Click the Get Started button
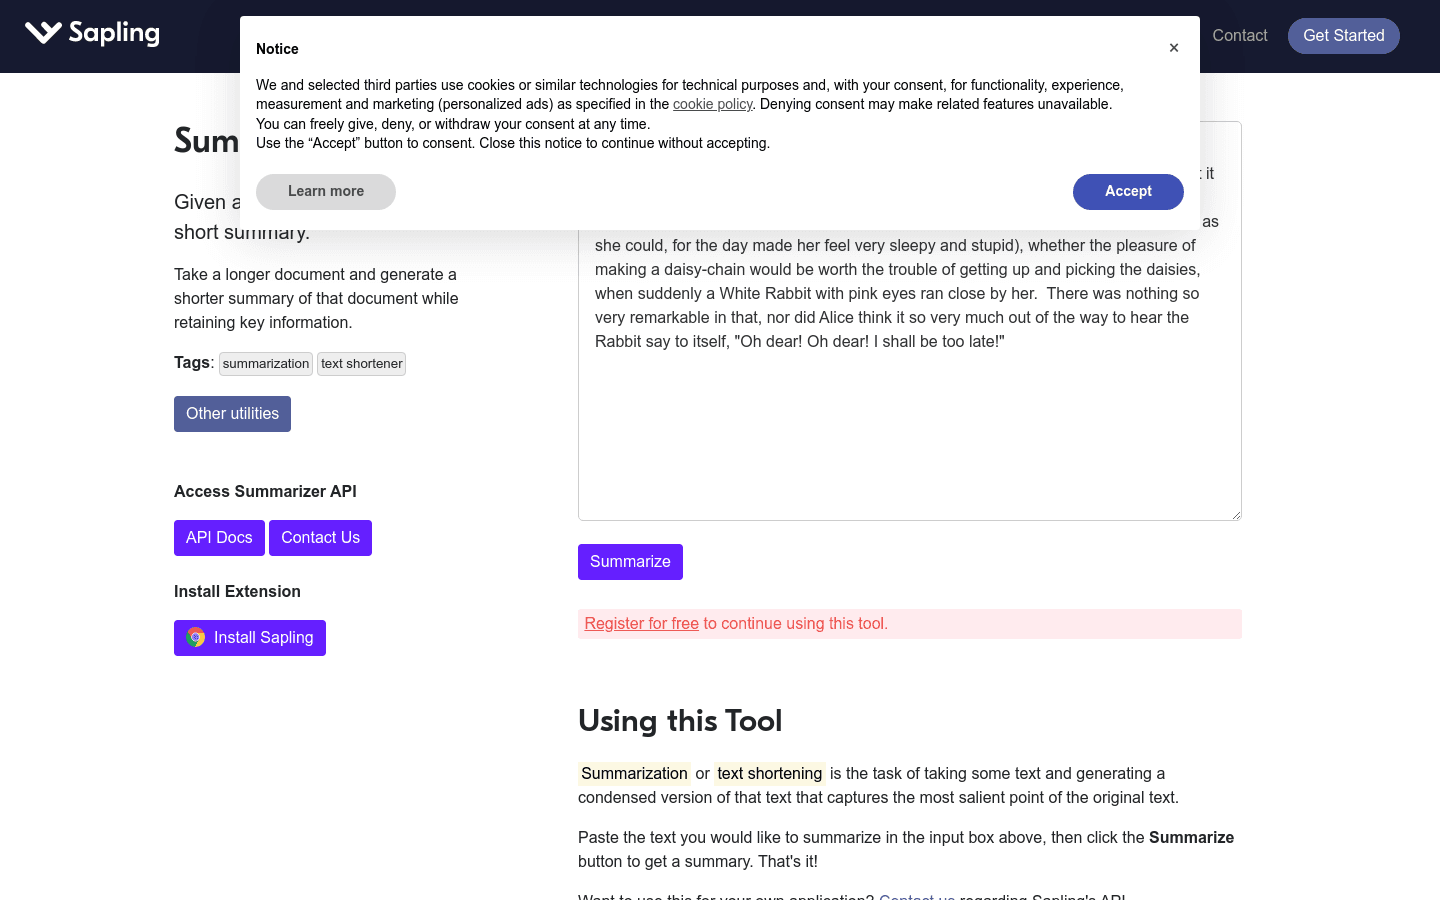1440x900 pixels. click(x=1343, y=36)
